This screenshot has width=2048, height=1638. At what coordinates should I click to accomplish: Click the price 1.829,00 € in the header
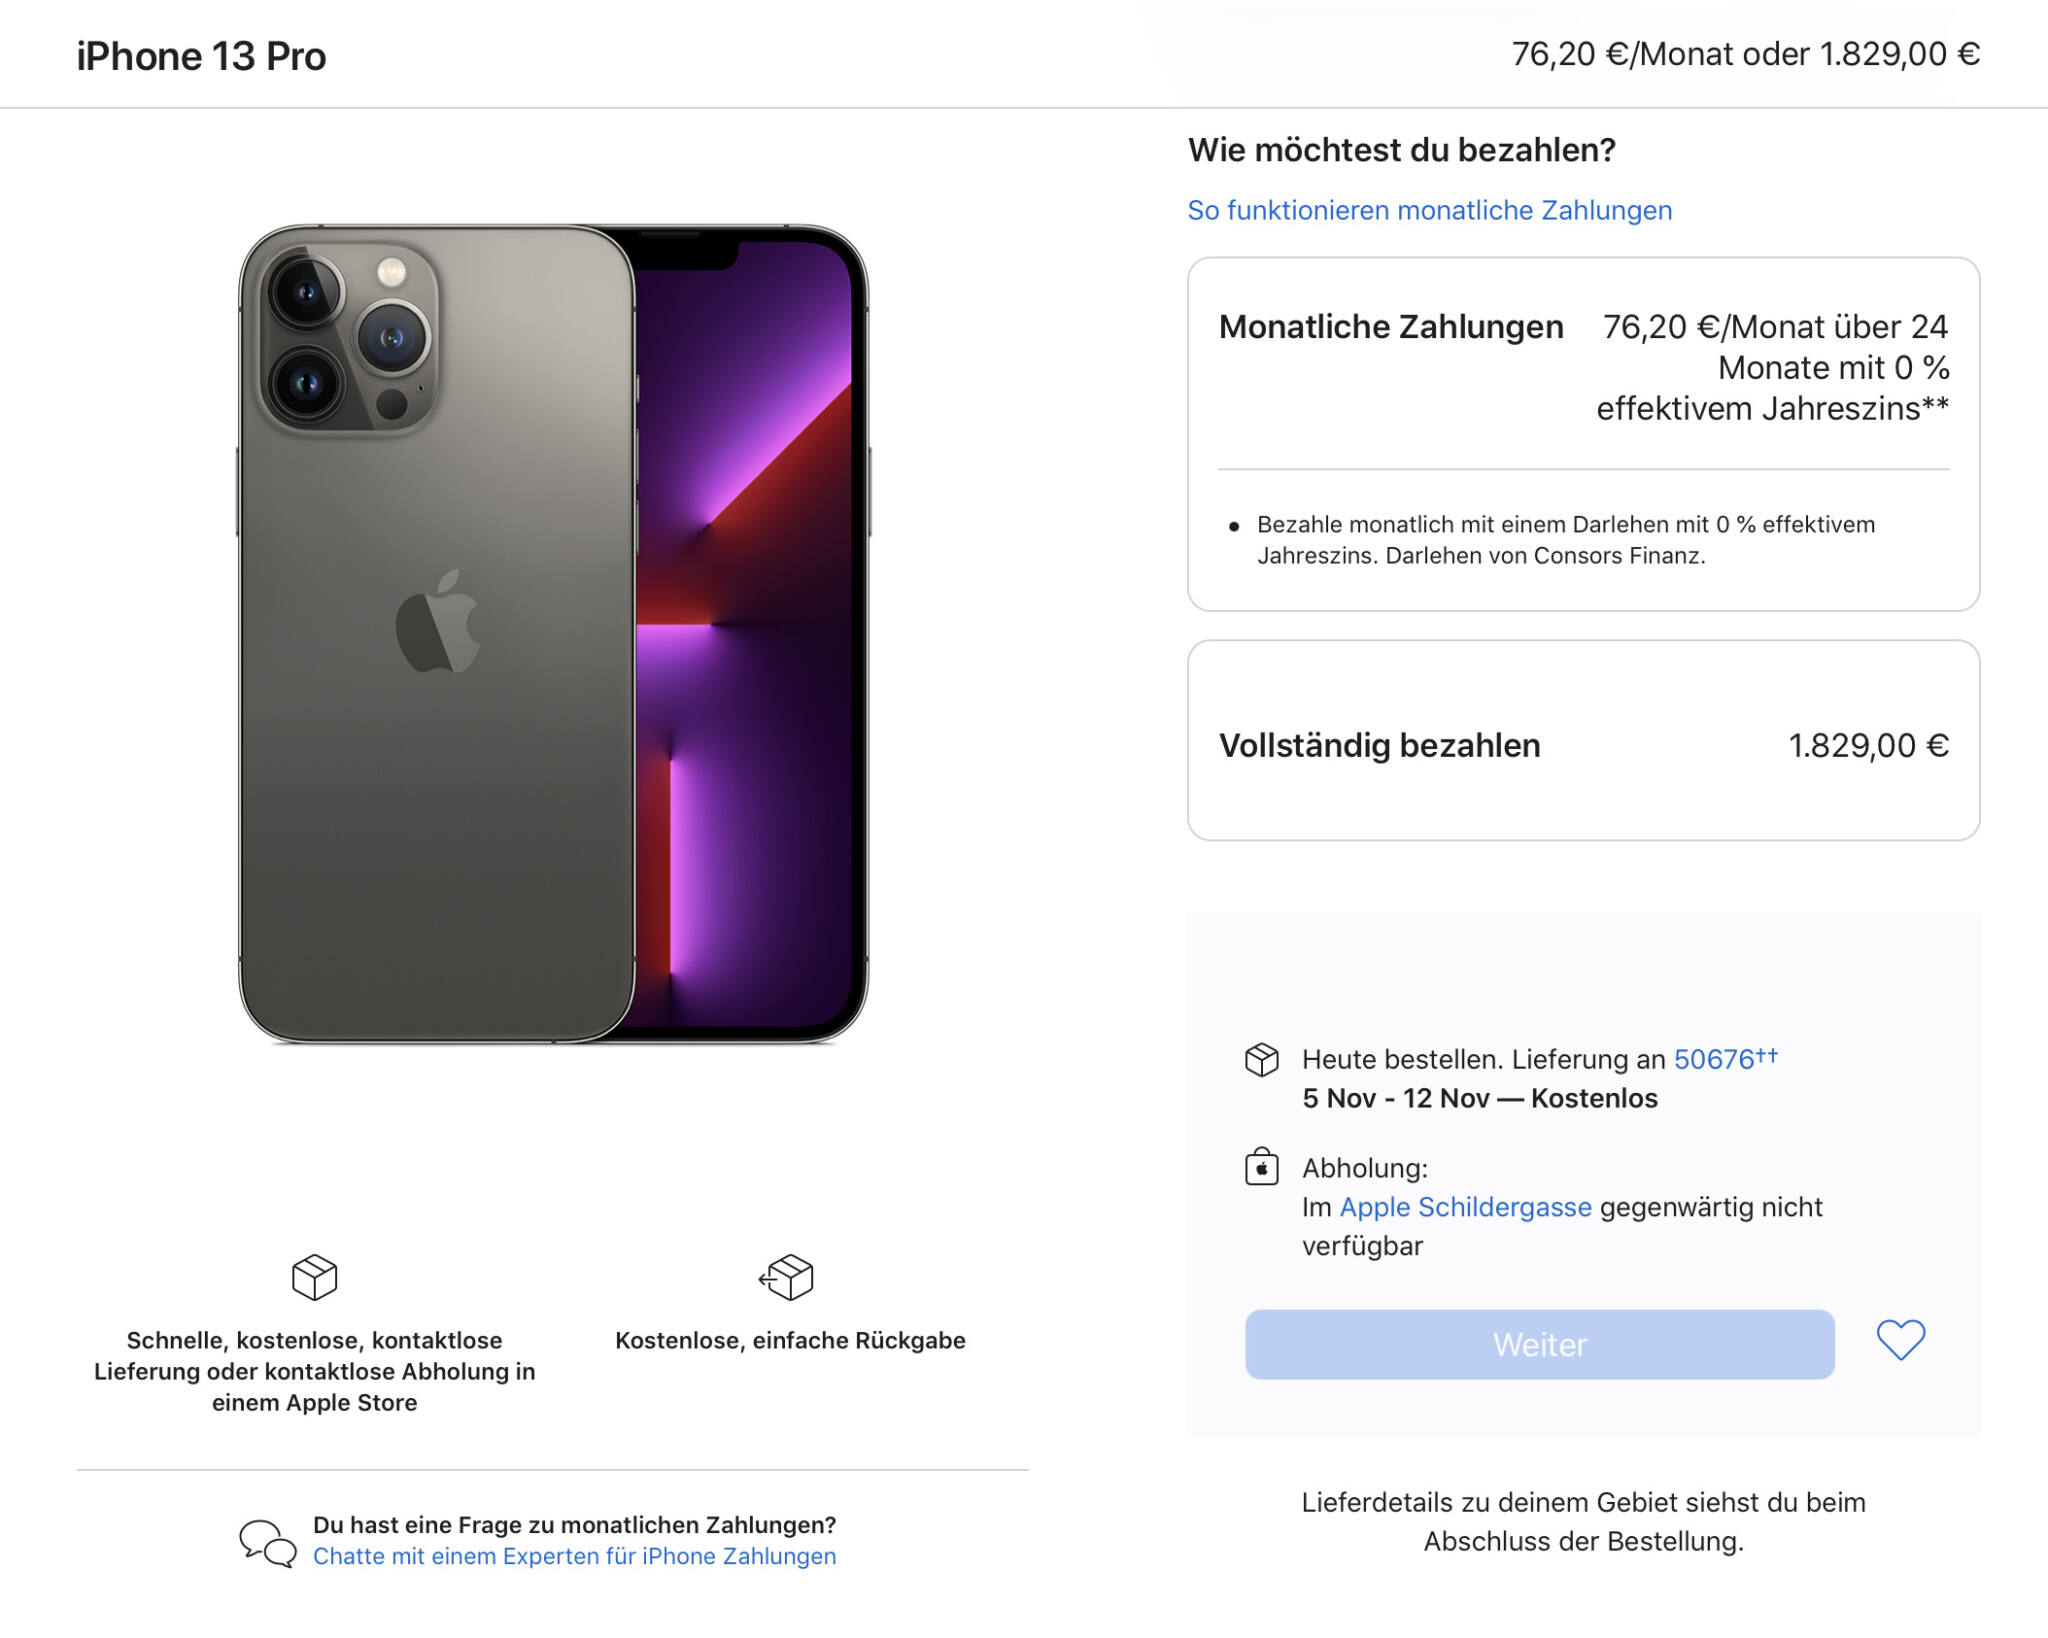click(x=1900, y=53)
